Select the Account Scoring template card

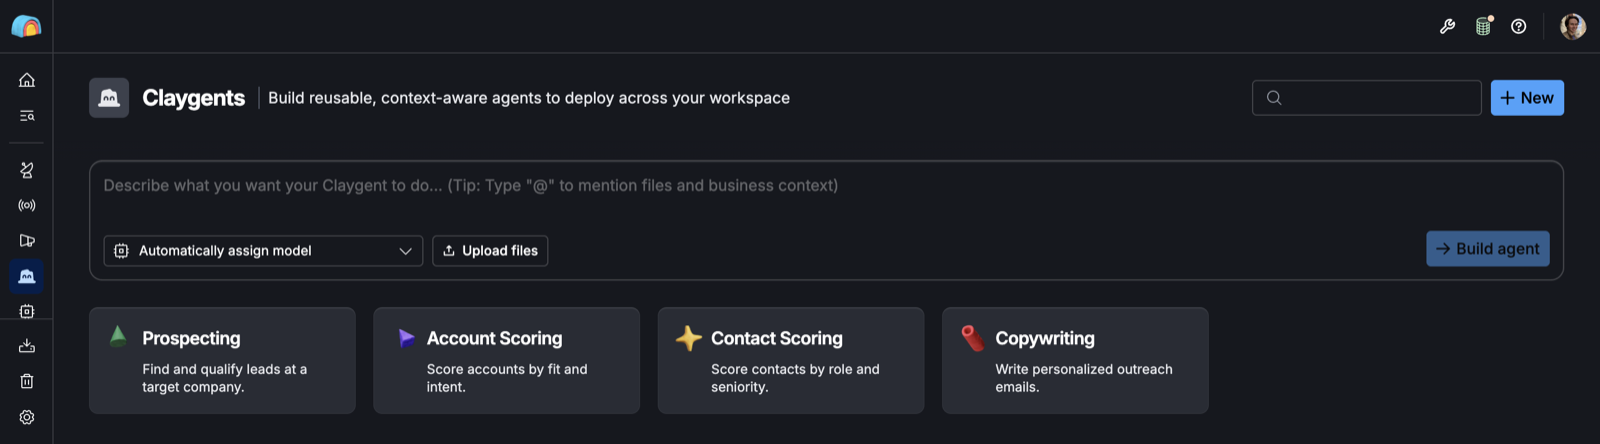(x=506, y=360)
